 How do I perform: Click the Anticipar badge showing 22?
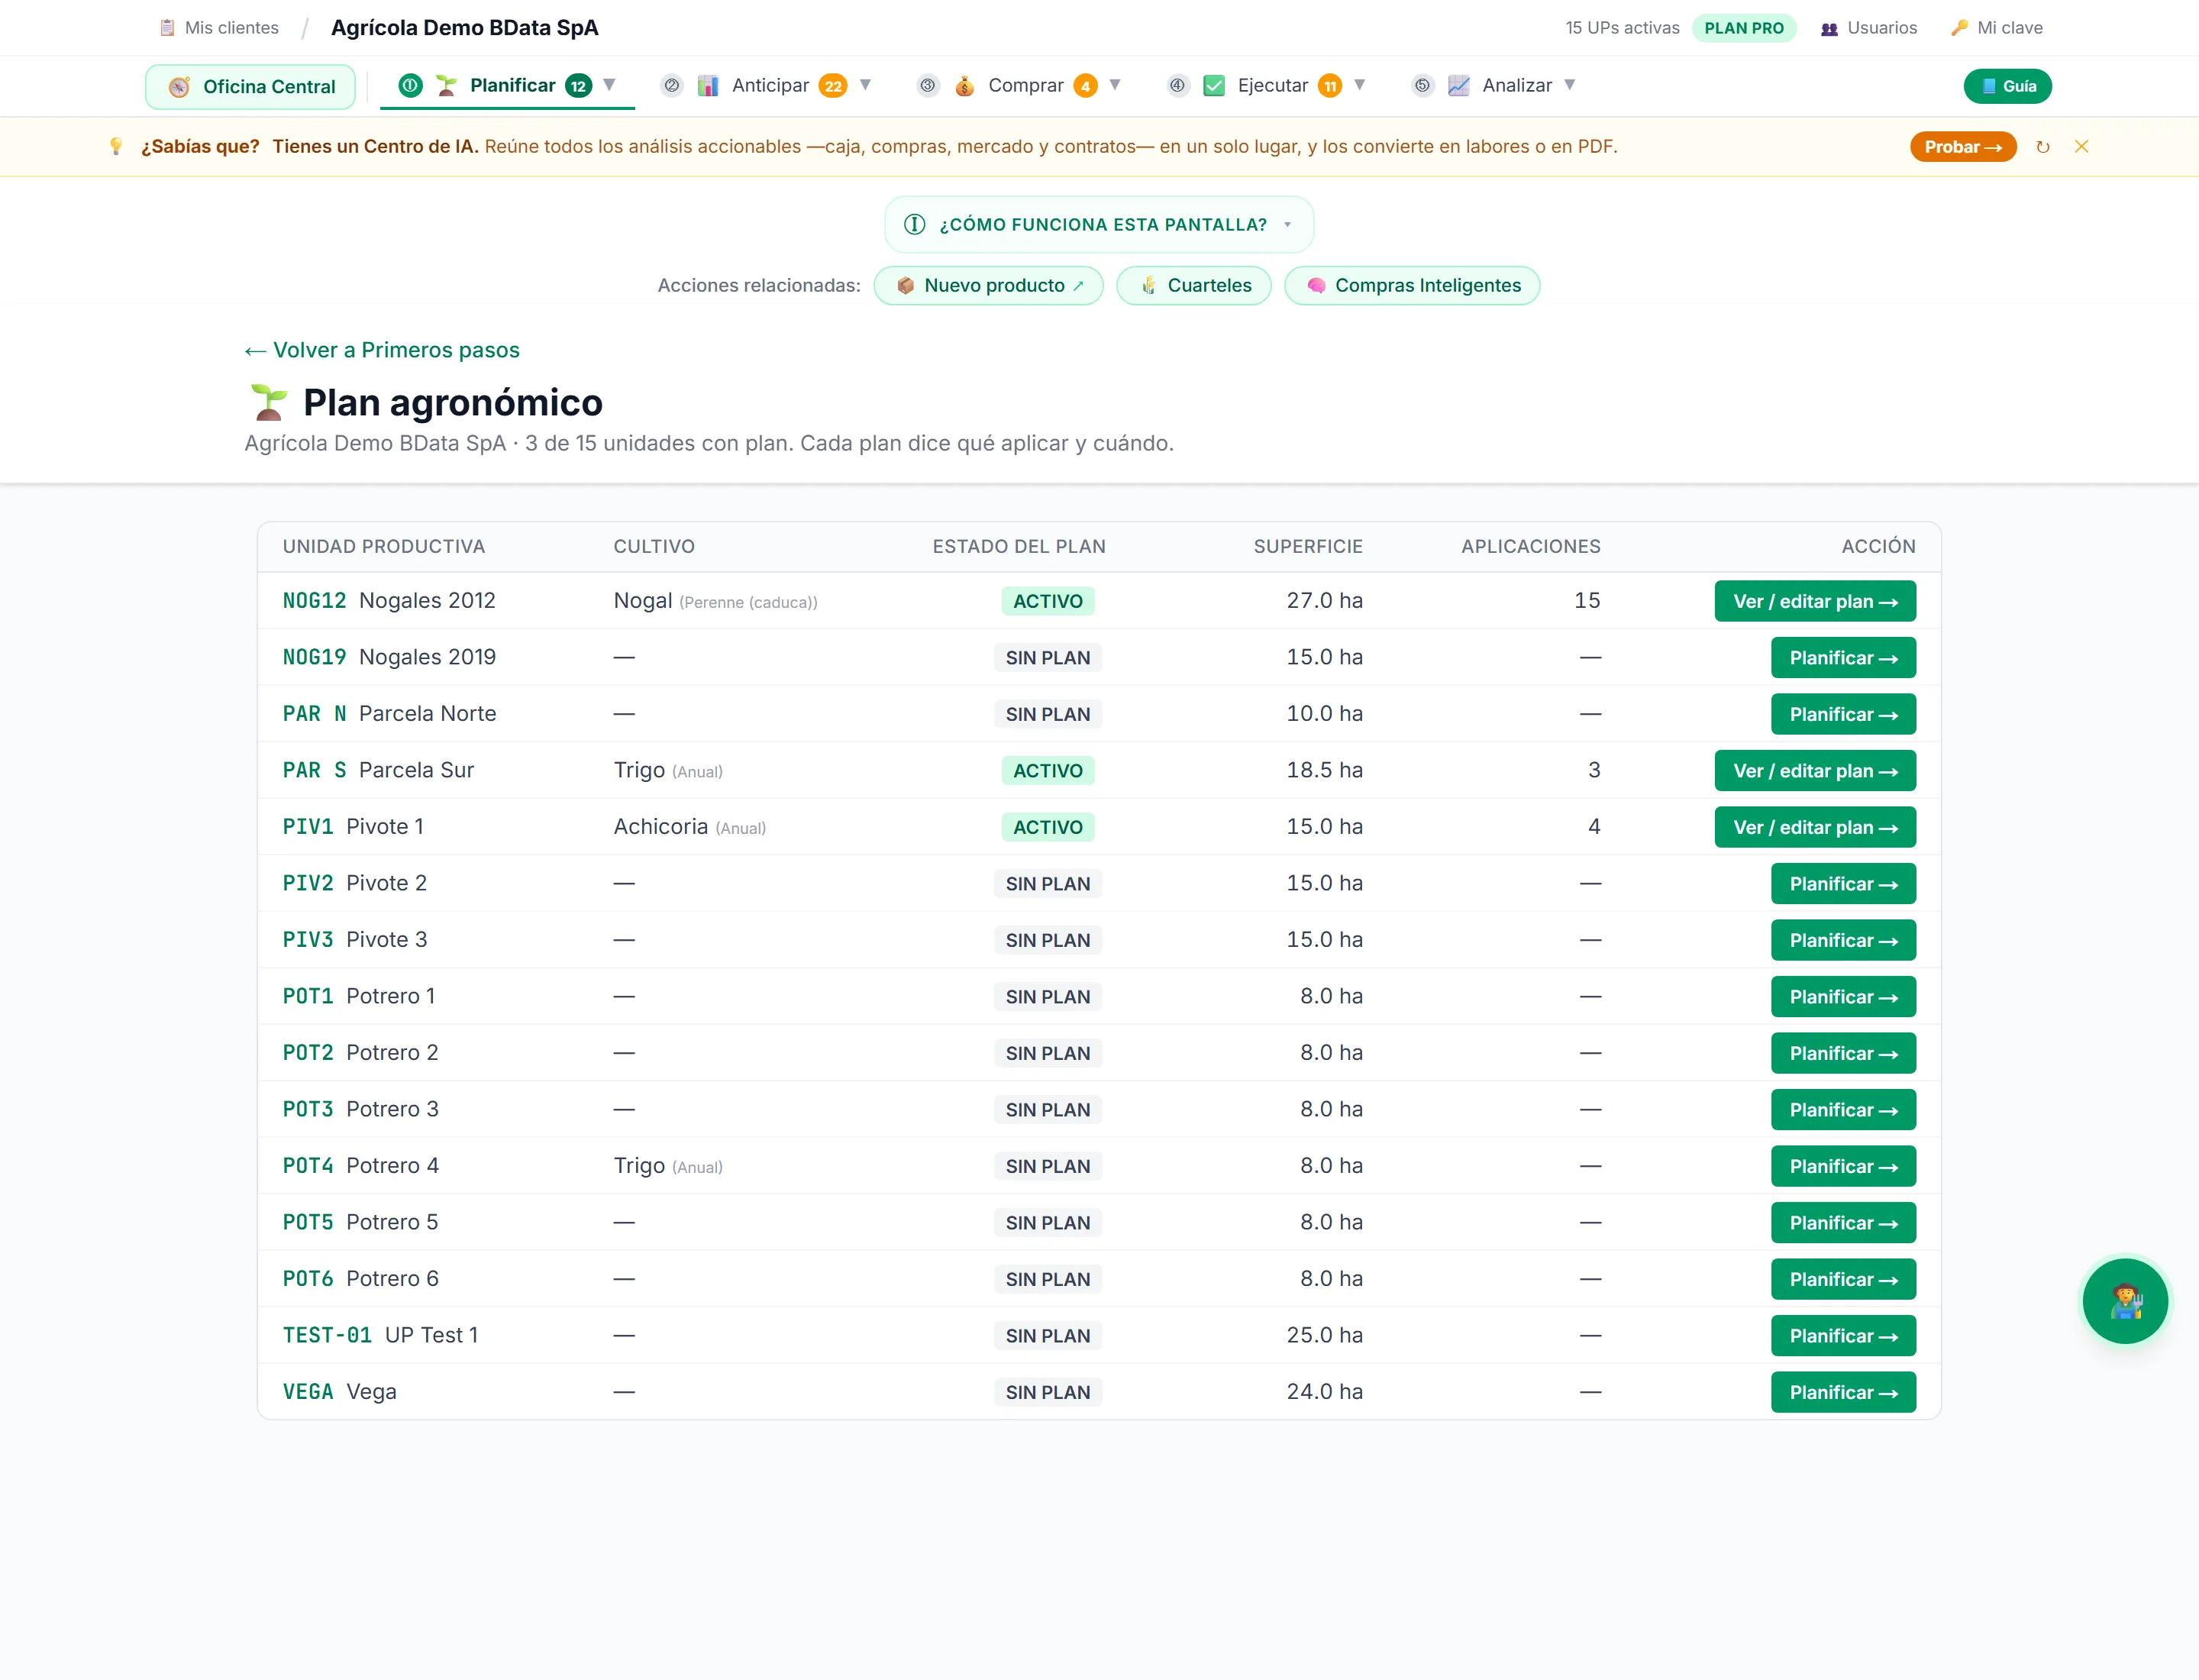(833, 86)
